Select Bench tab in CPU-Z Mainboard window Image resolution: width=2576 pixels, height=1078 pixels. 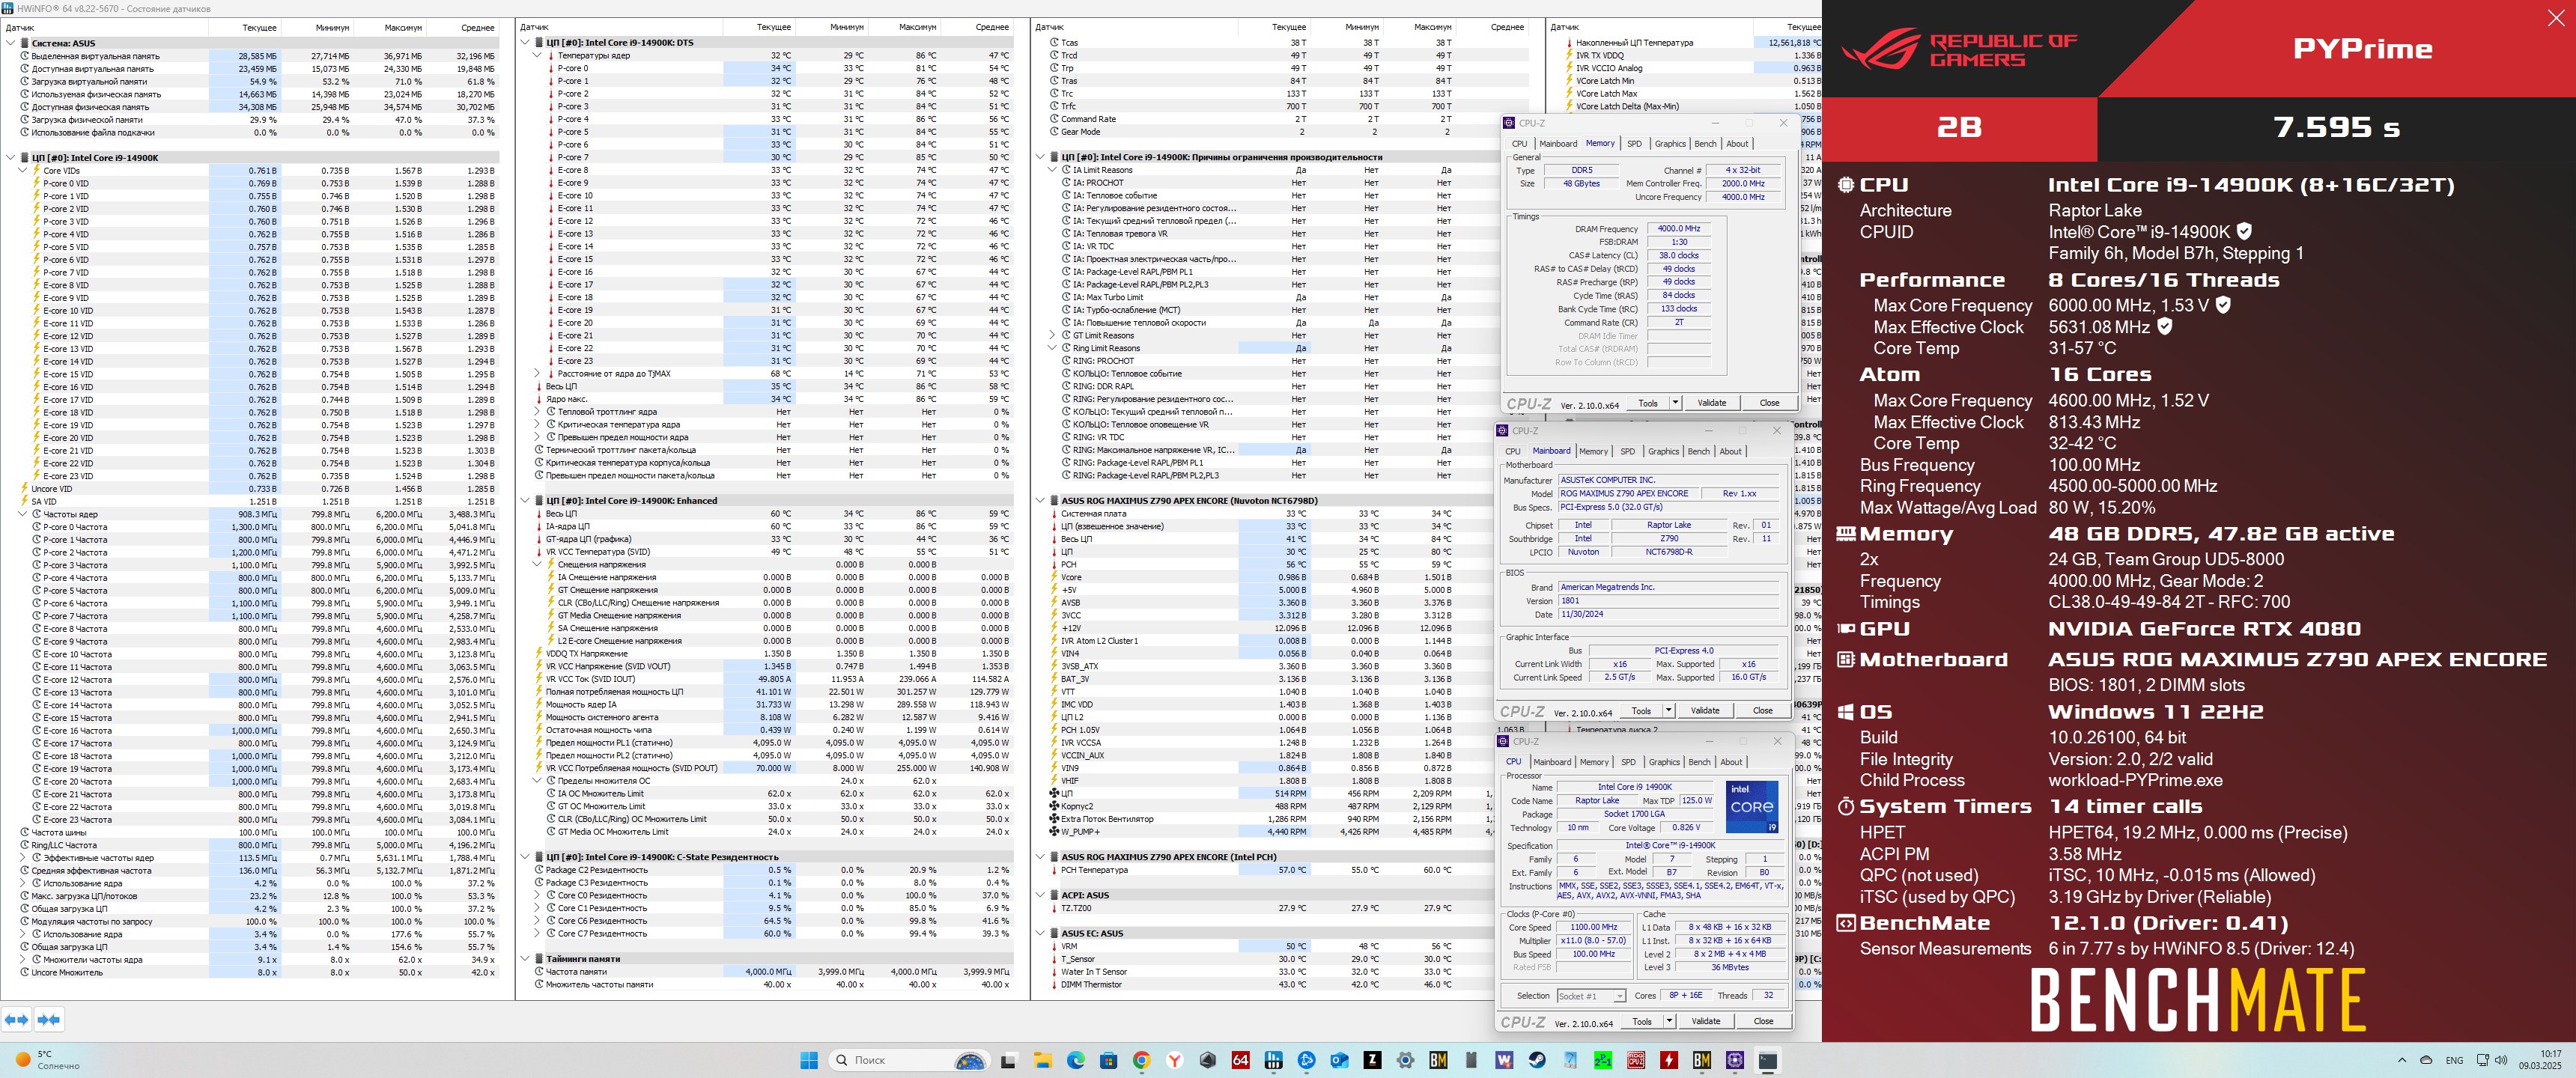(1699, 452)
